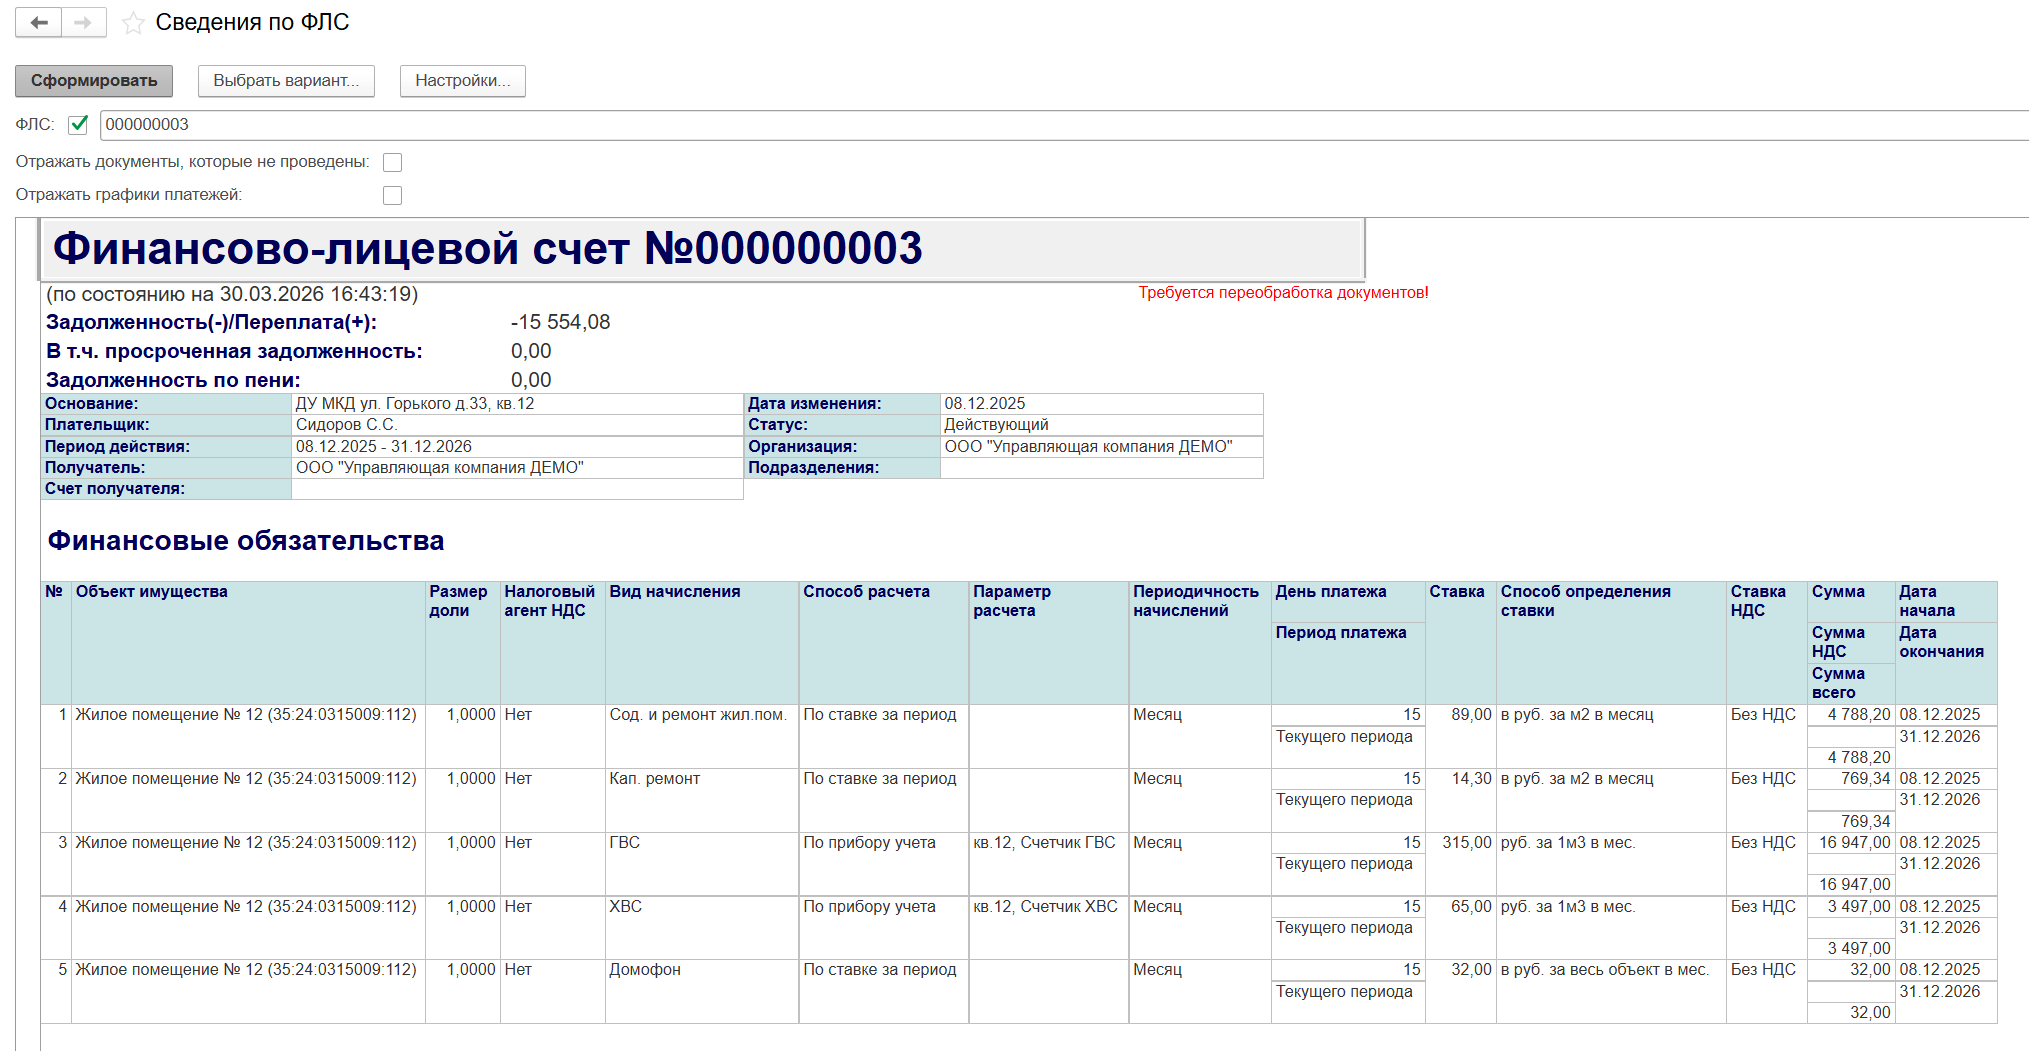Click the Кап. ремонт accrual cell
2029x1051 pixels.
[702, 800]
